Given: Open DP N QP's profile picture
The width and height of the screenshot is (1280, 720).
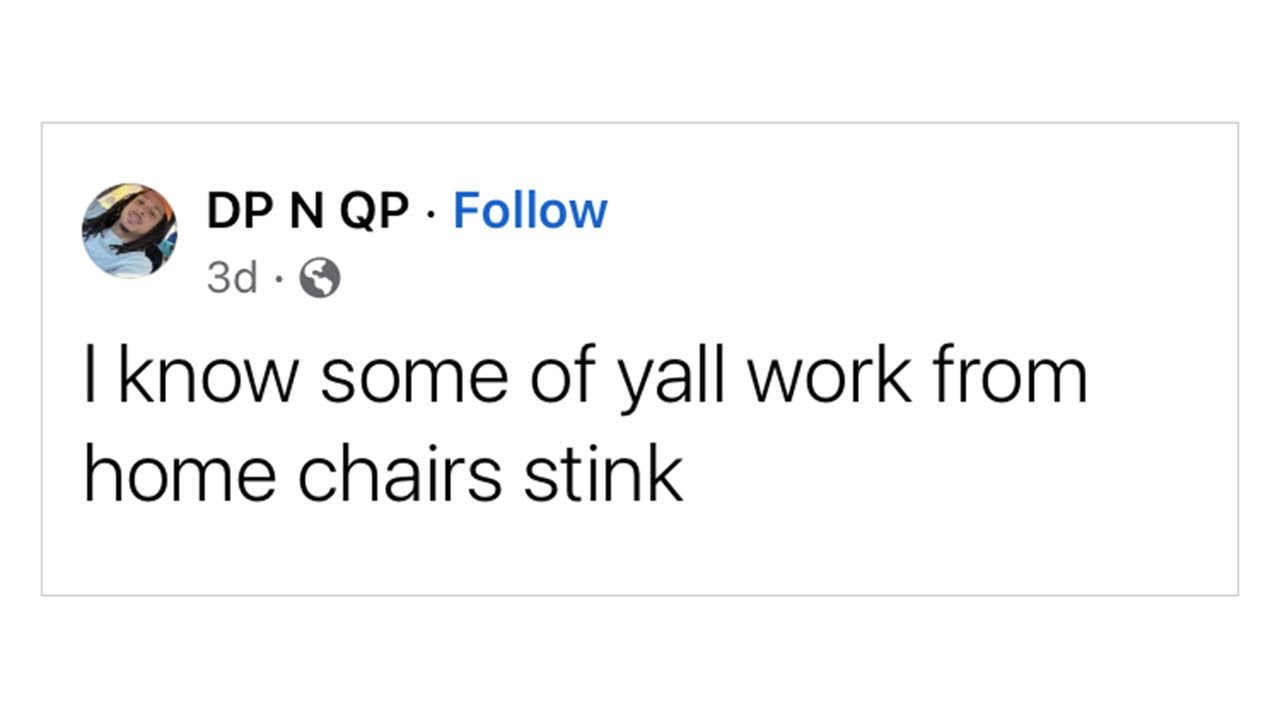Looking at the screenshot, I should tap(129, 231).
